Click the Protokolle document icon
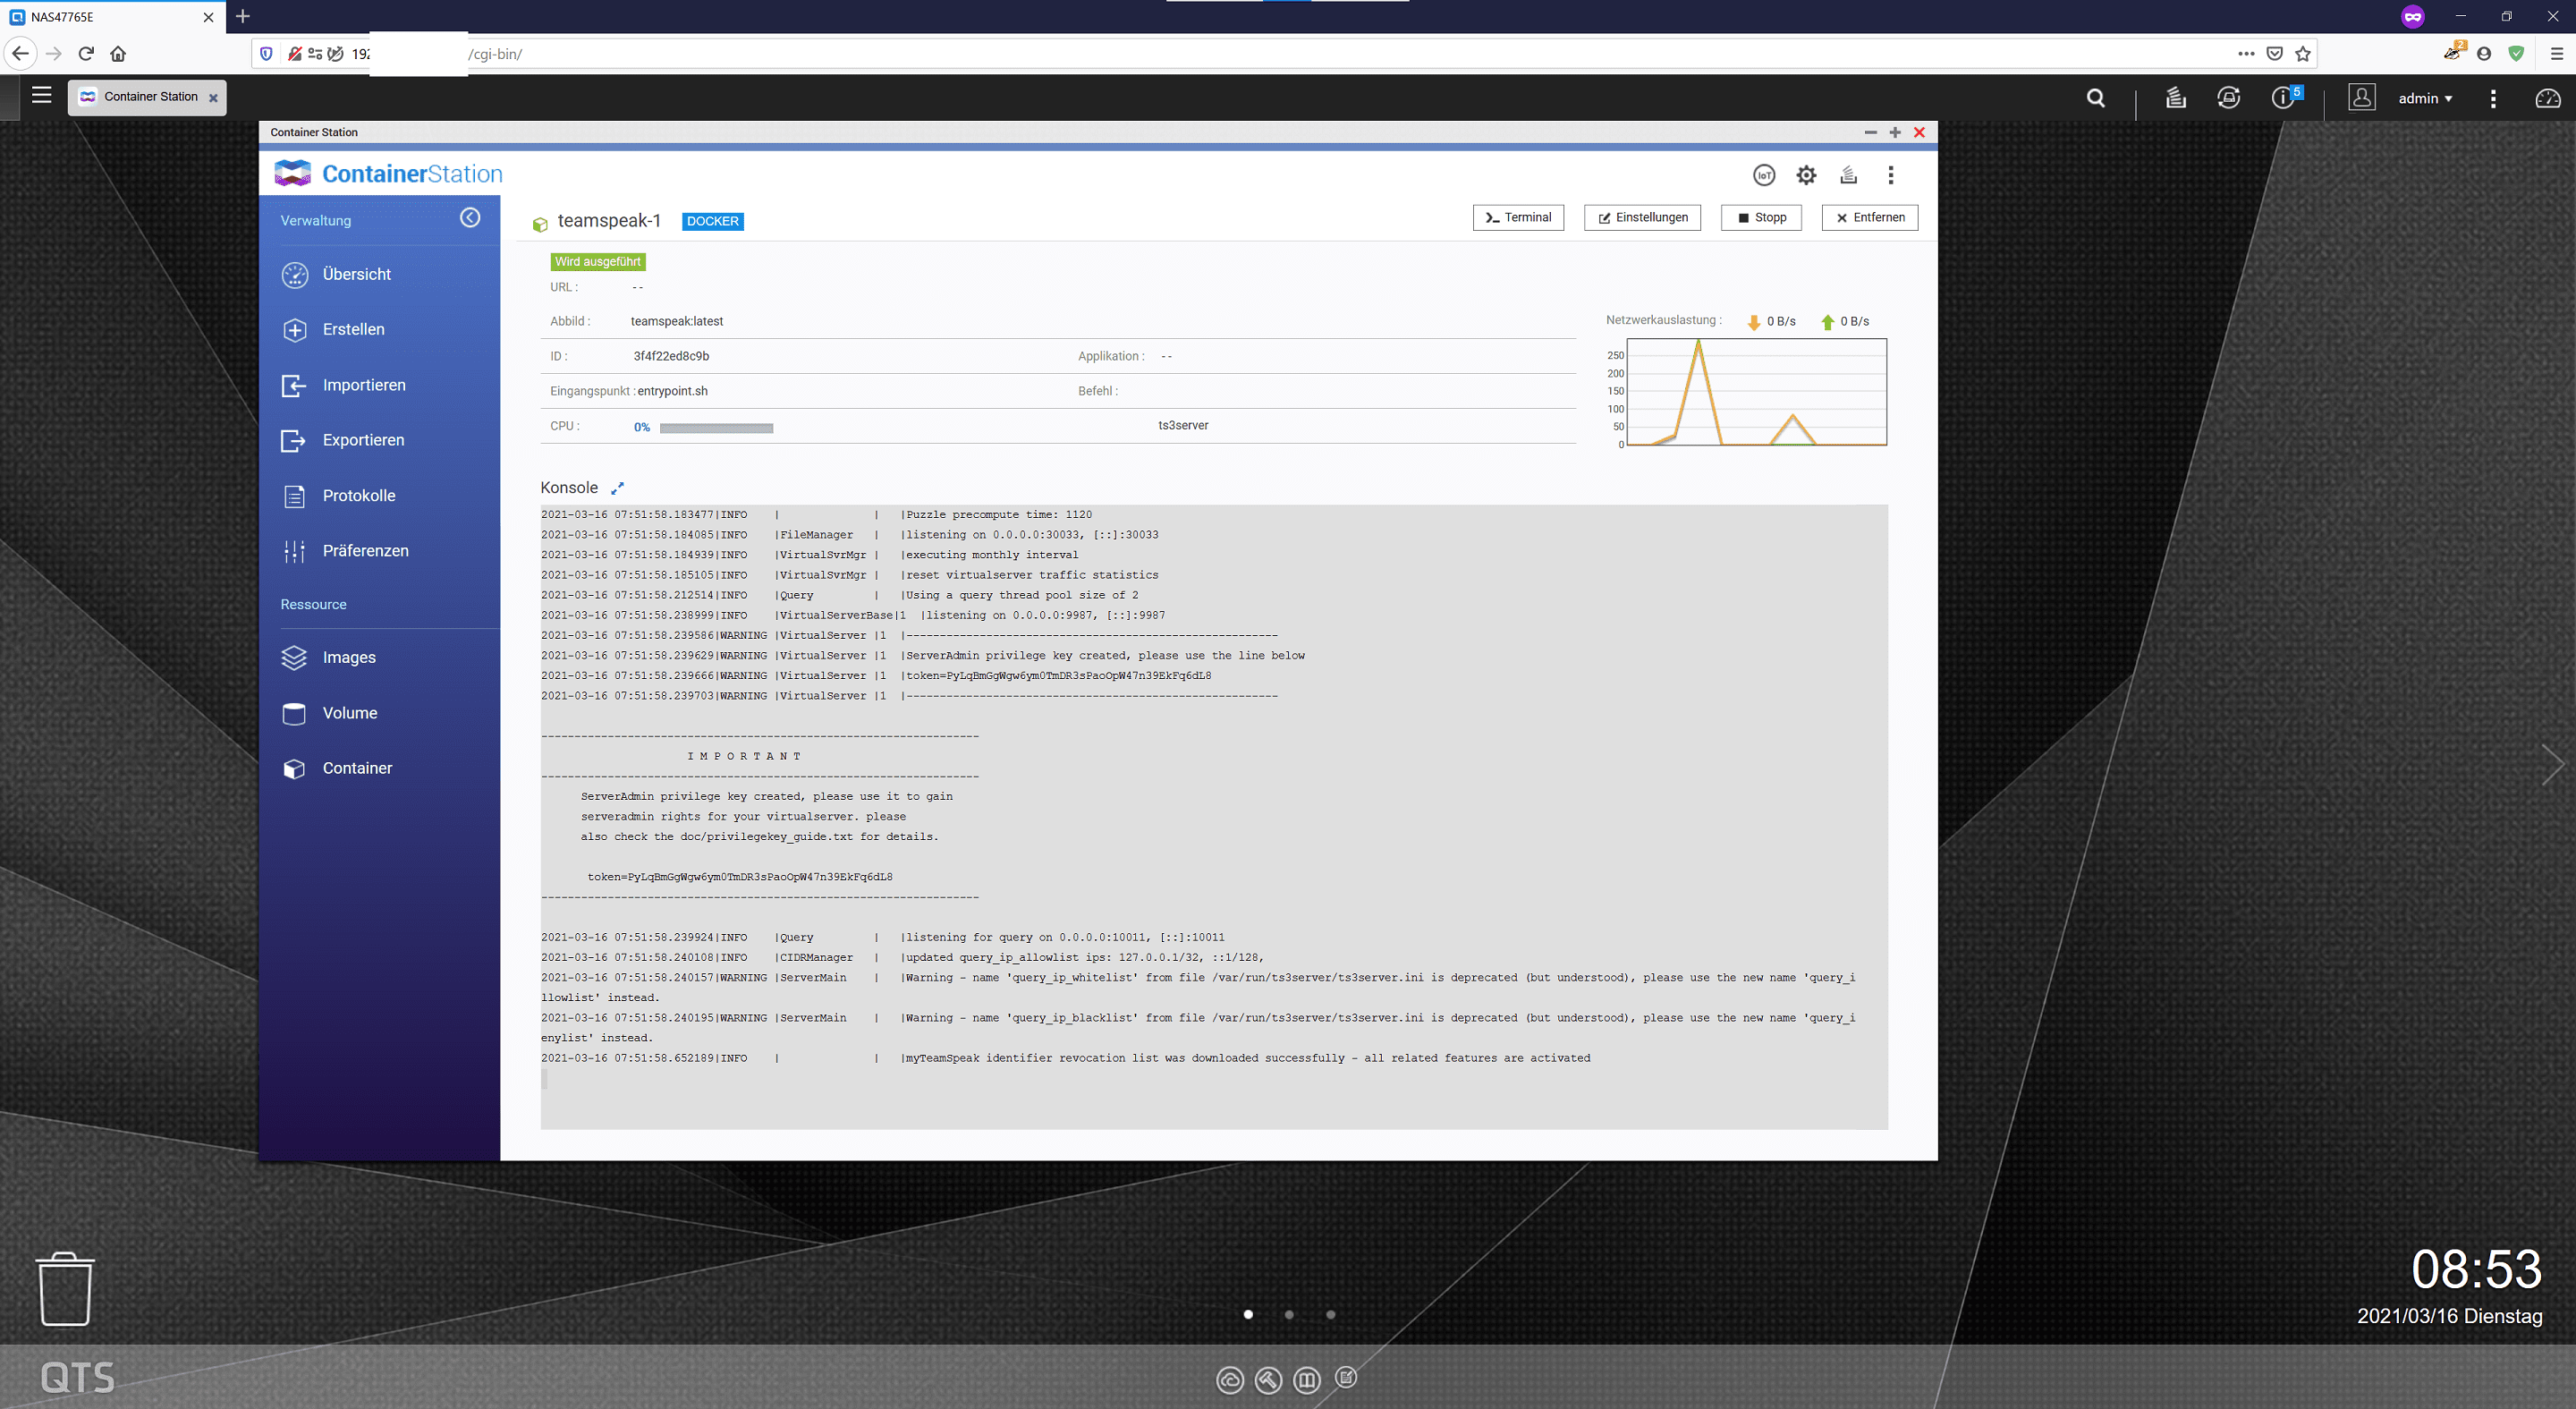2576x1409 pixels. [294, 496]
